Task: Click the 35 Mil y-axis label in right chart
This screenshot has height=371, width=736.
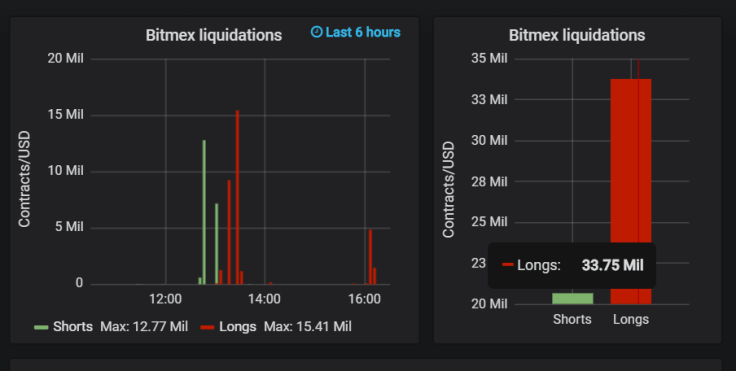Action: tap(489, 59)
